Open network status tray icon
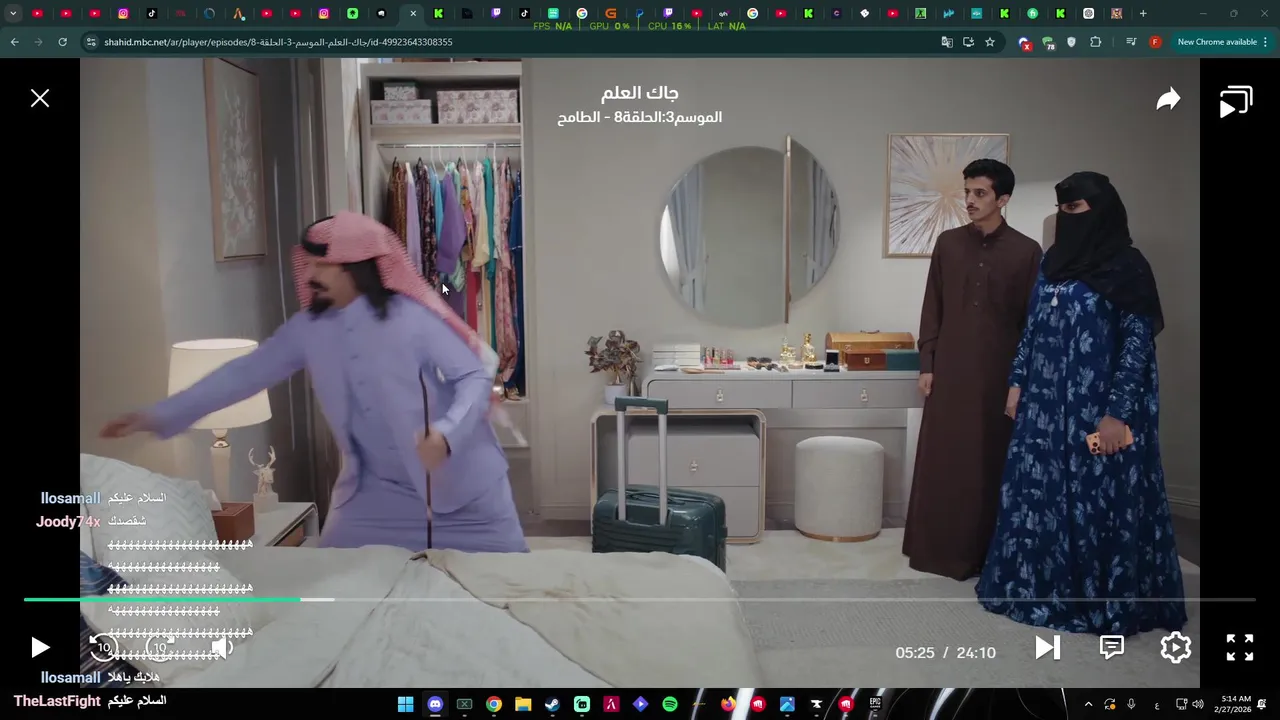1280x720 pixels. tap(1181, 704)
